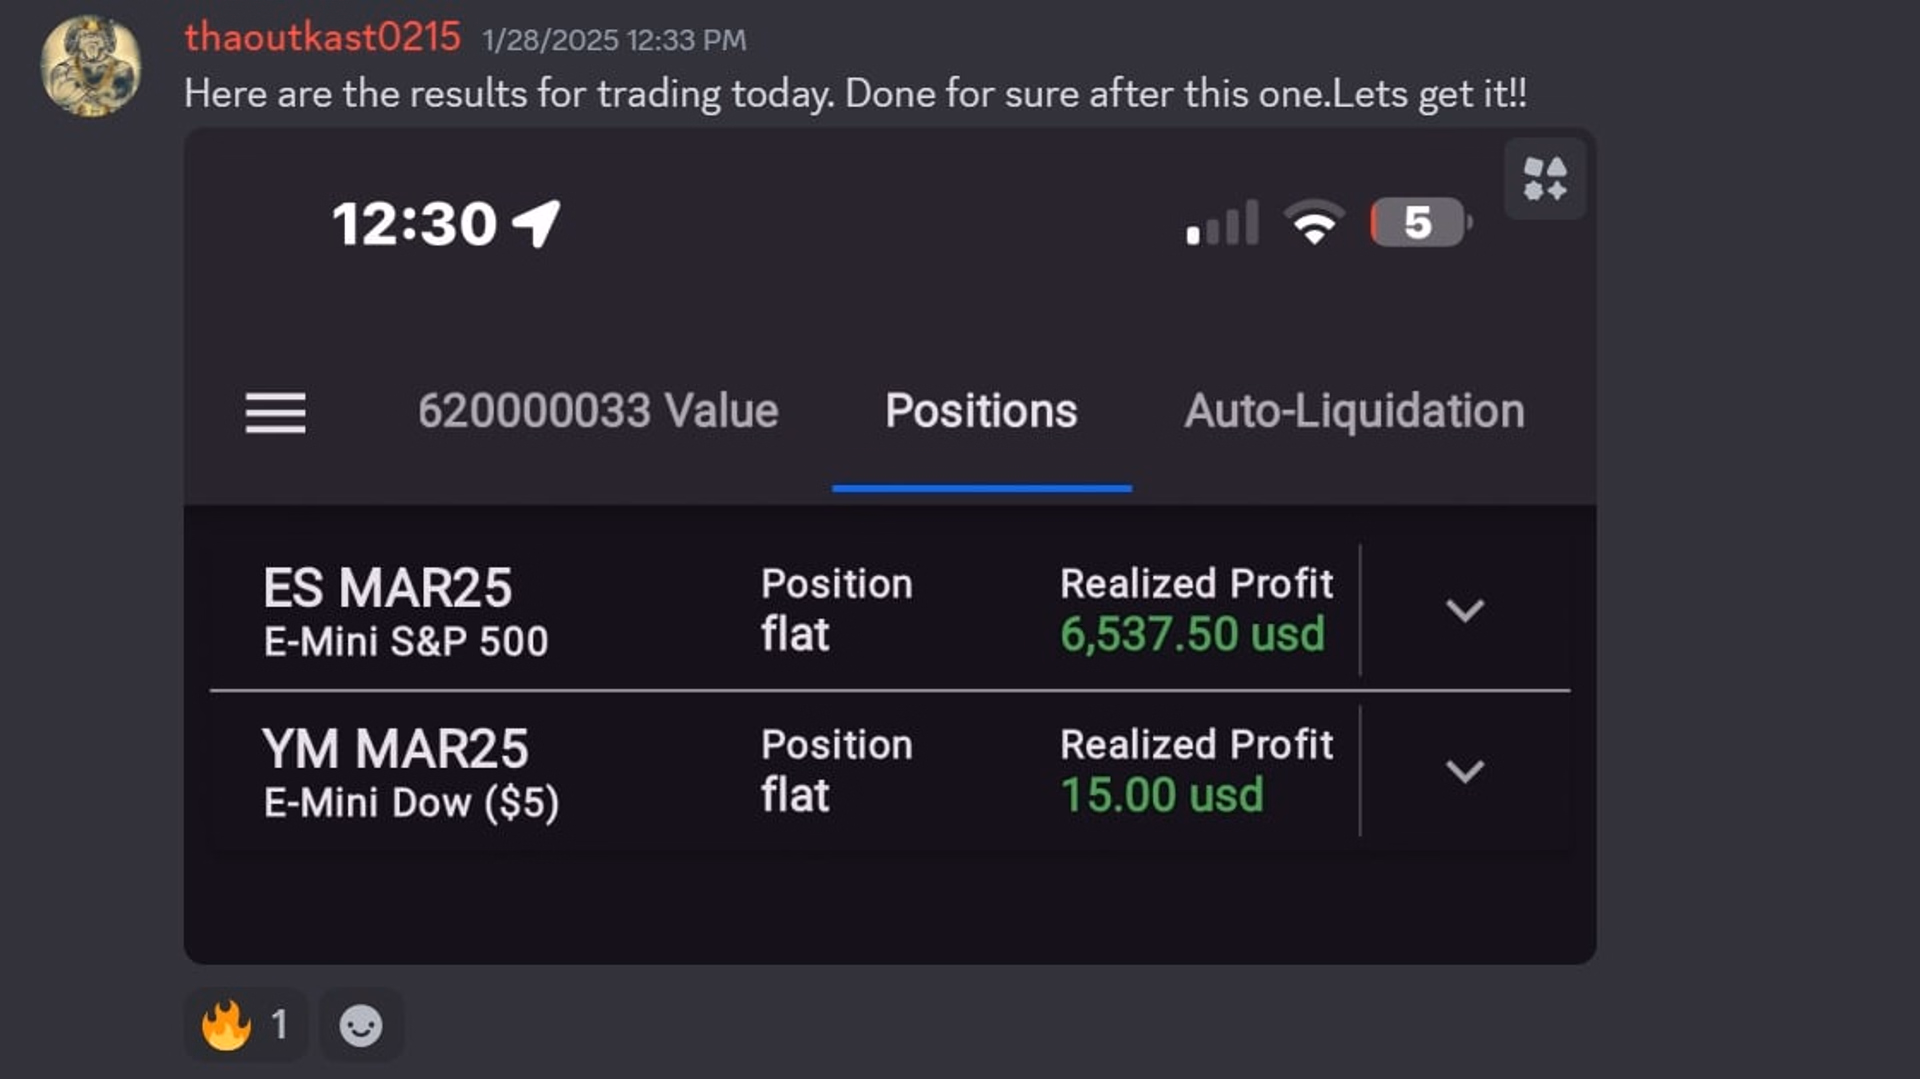
Task: Switch to the 620000033 Value tab
Action: click(598, 411)
